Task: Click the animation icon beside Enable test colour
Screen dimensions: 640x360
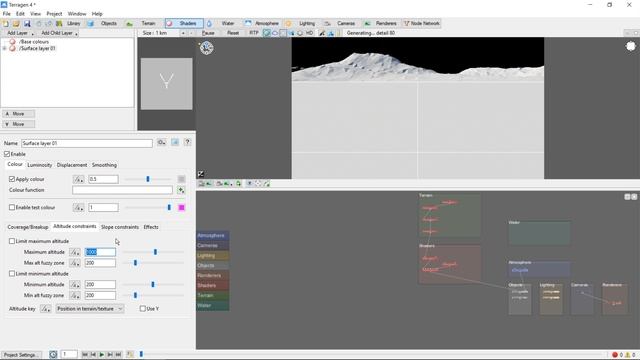Action: (78, 208)
